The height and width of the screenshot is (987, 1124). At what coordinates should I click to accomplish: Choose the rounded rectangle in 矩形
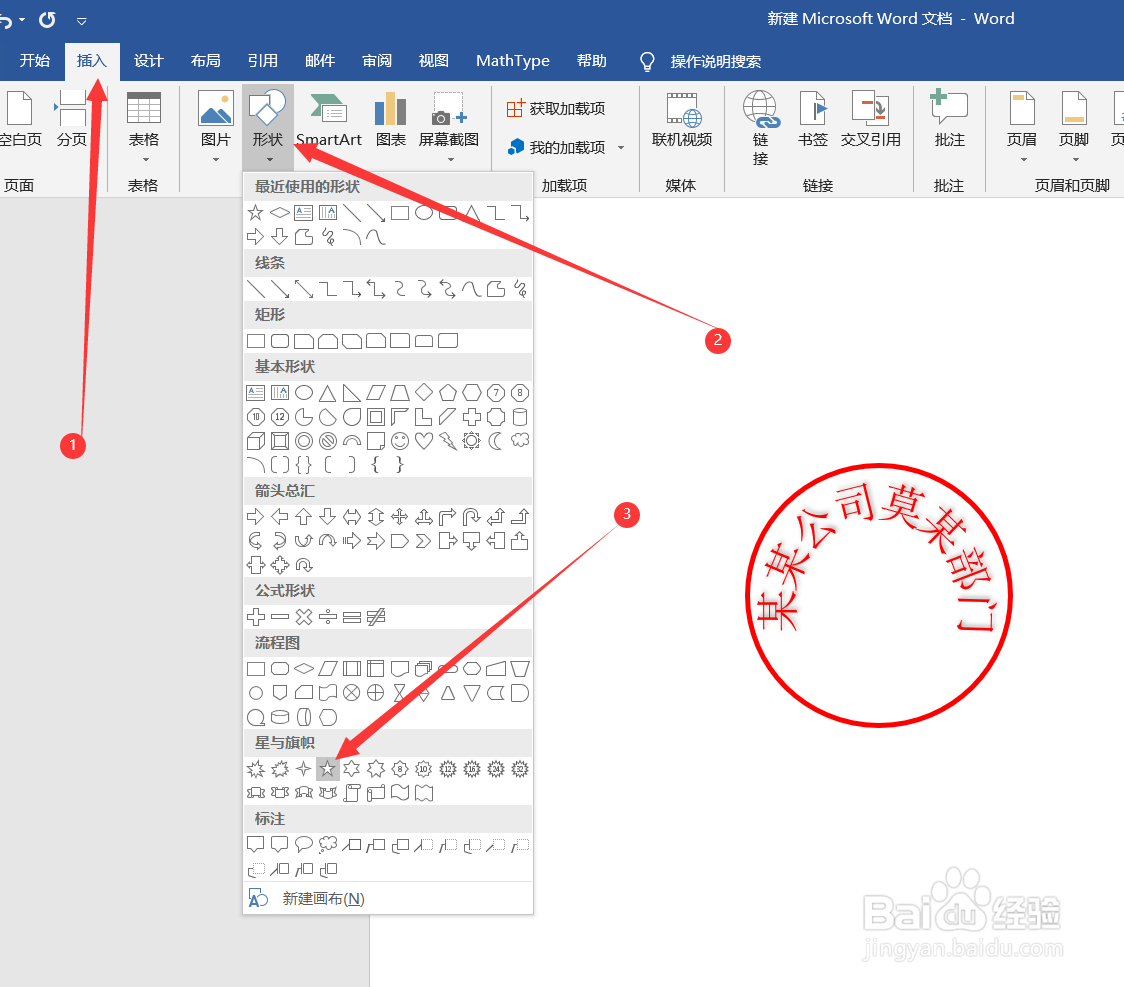coord(280,340)
